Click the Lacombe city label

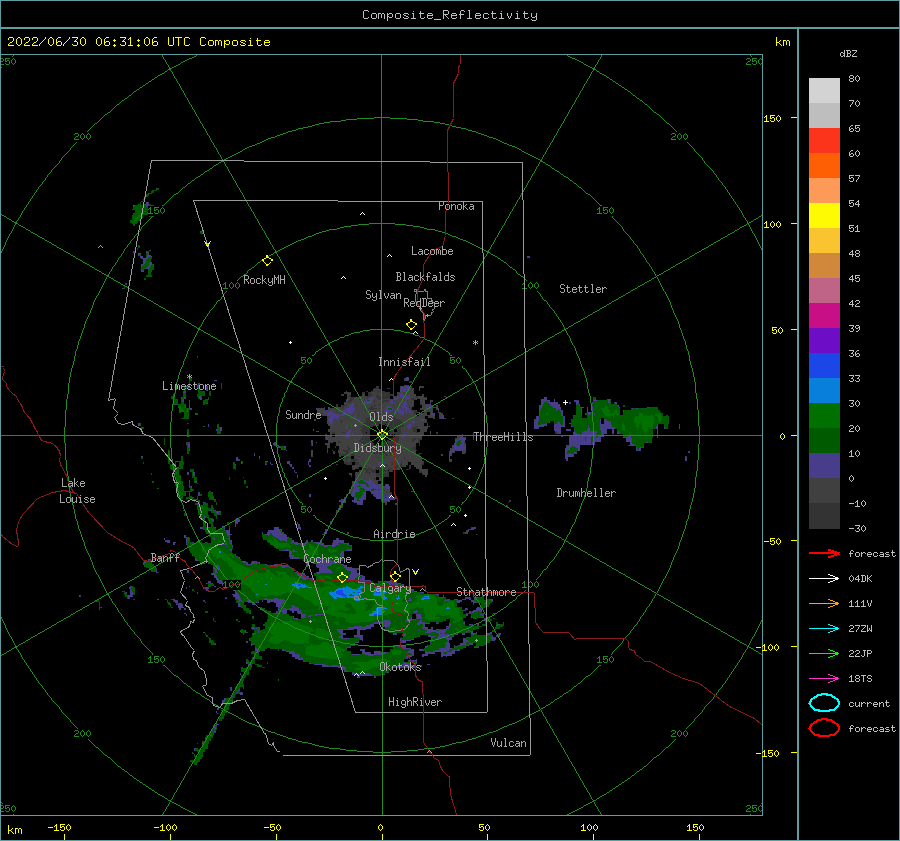tap(432, 251)
